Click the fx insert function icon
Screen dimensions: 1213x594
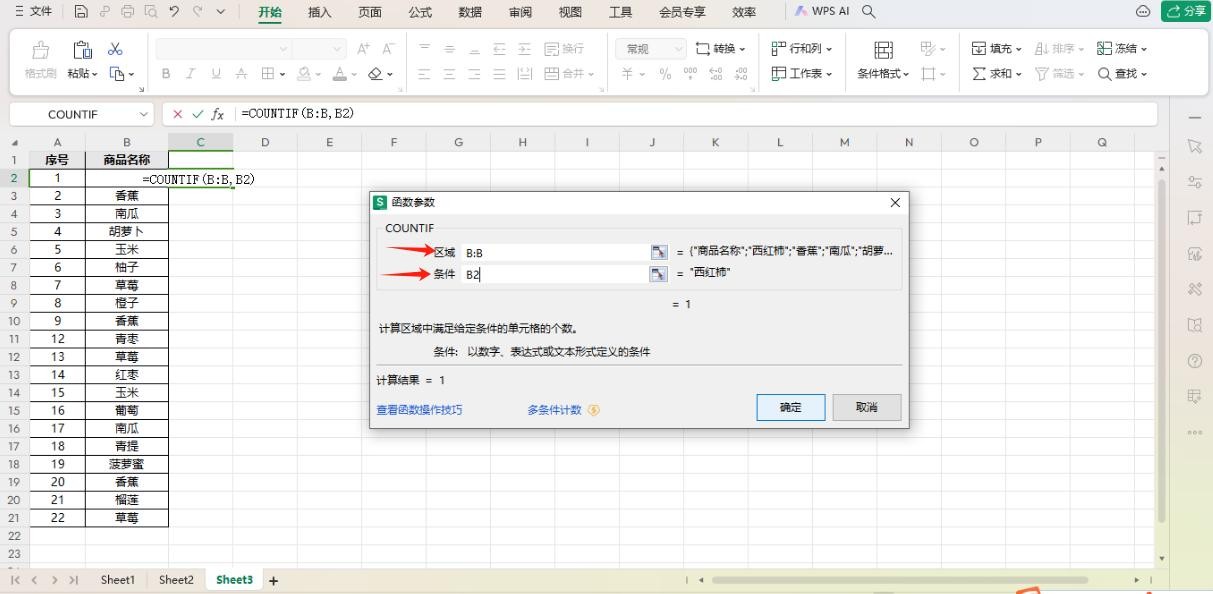217,114
